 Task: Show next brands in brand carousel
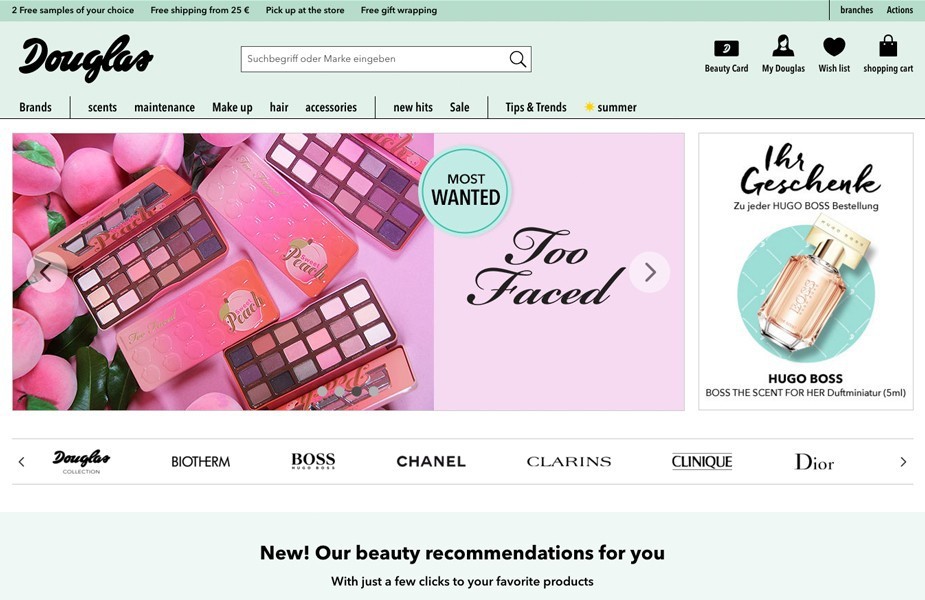coord(903,462)
